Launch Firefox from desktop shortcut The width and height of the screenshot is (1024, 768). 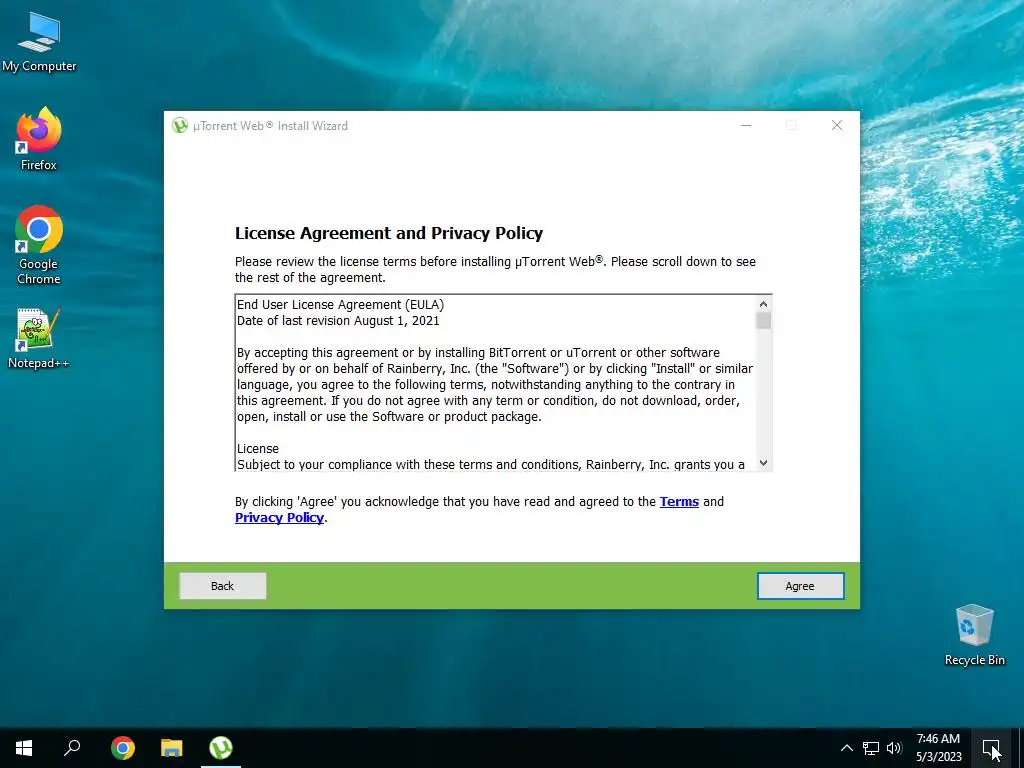point(39,140)
